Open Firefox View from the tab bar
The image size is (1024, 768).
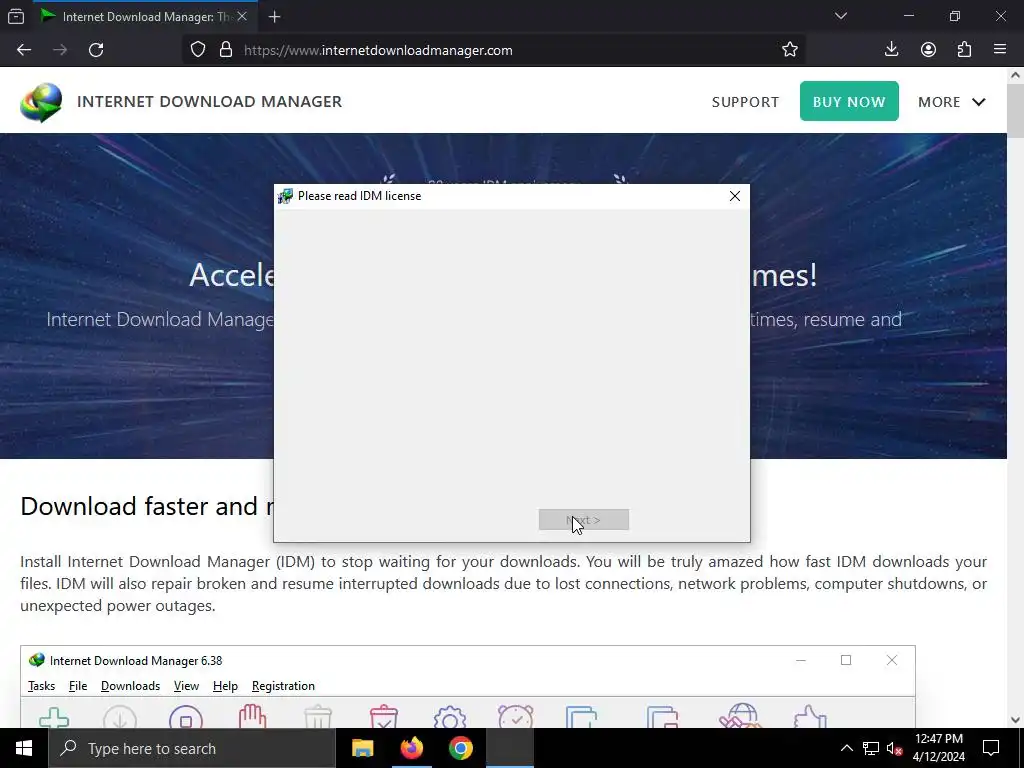(16, 17)
